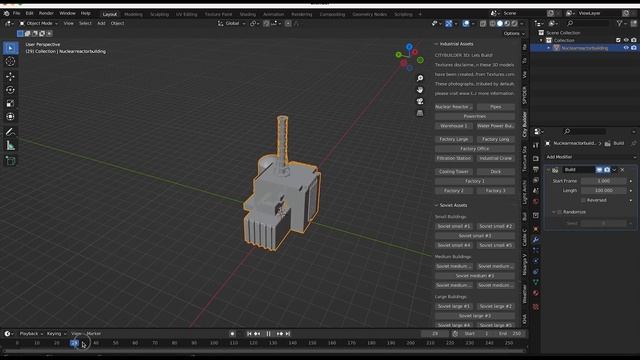640x360 pixels.
Task: Switch to the Modeling workspace tab
Action: coord(133,14)
